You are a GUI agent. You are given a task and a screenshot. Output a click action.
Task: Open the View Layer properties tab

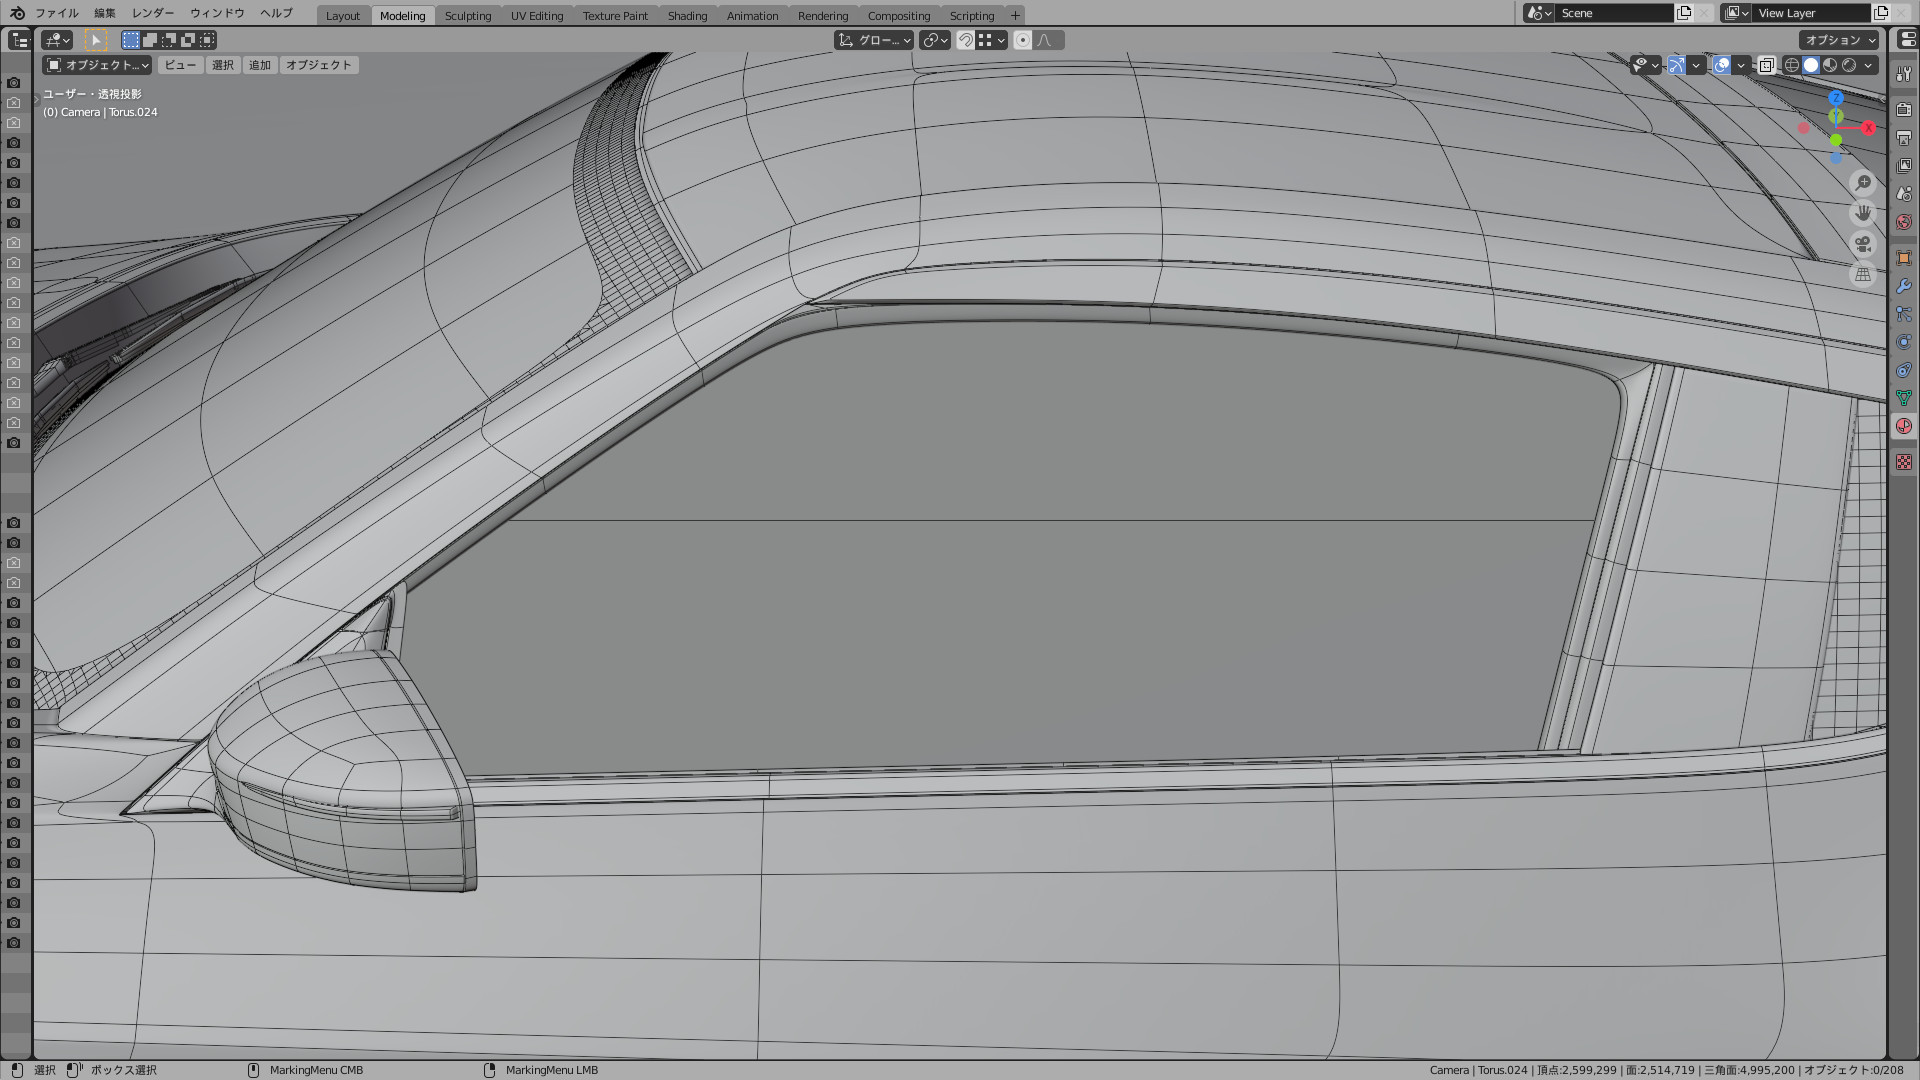click(x=1904, y=166)
